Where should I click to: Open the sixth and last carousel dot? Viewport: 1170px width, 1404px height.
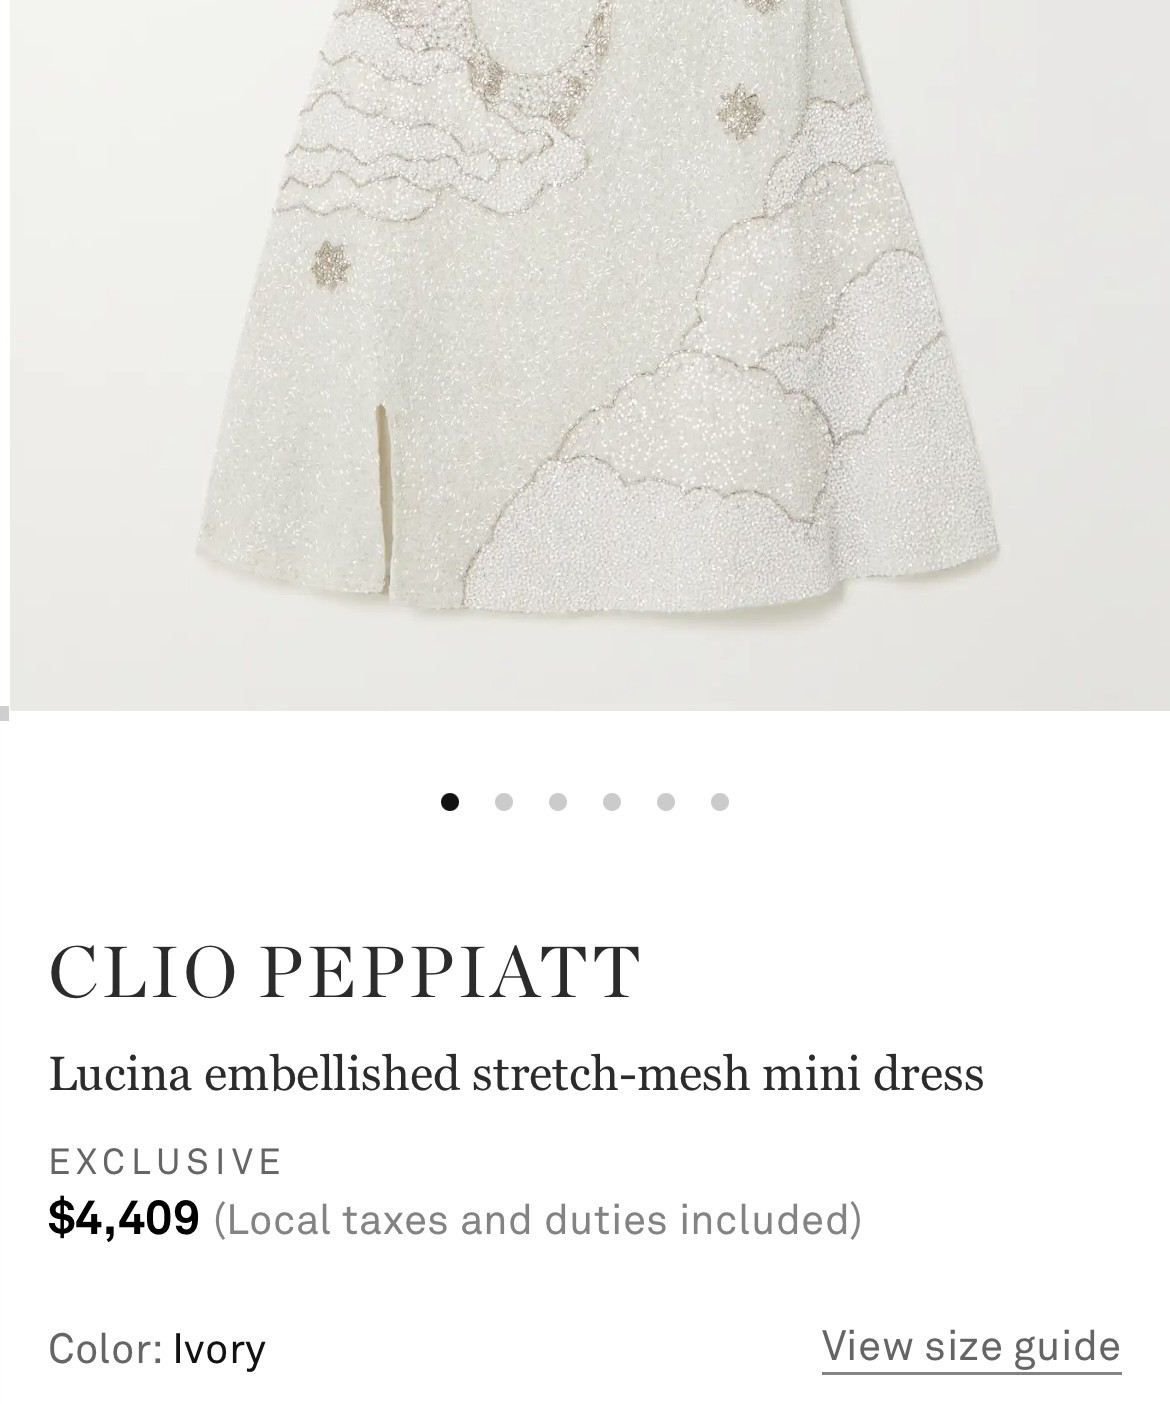tap(720, 802)
